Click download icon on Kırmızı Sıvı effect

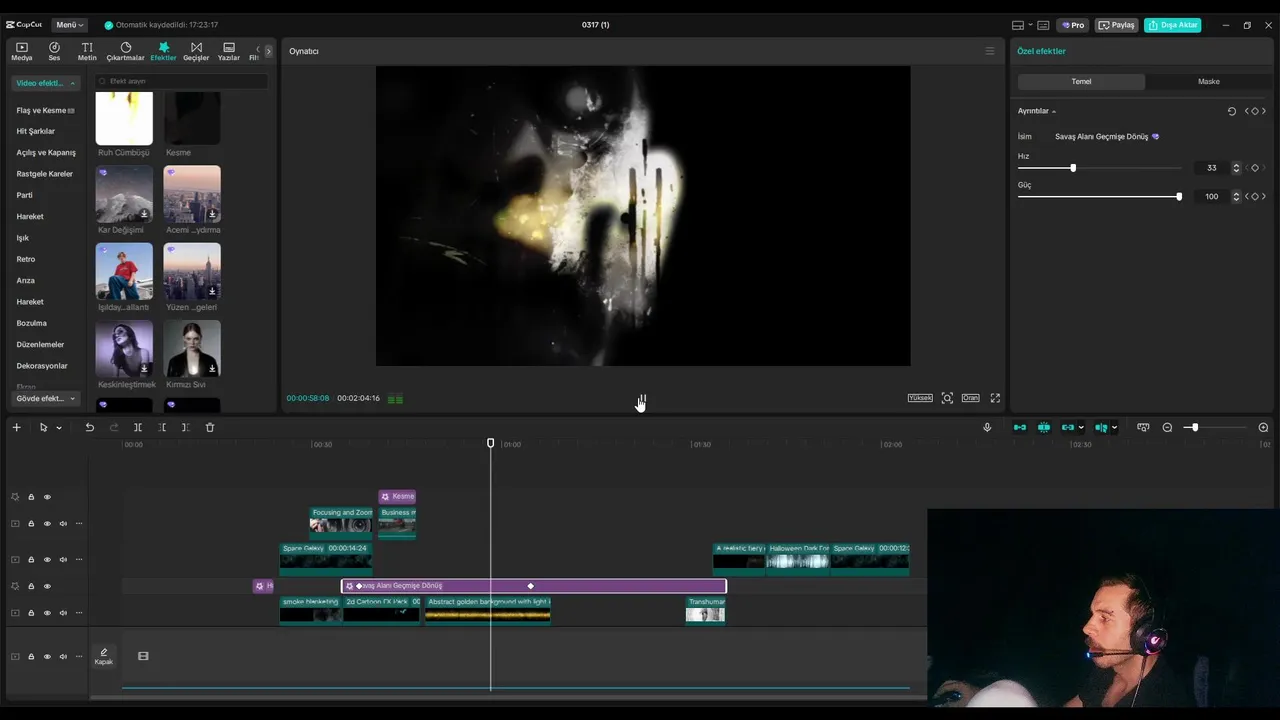[212, 369]
